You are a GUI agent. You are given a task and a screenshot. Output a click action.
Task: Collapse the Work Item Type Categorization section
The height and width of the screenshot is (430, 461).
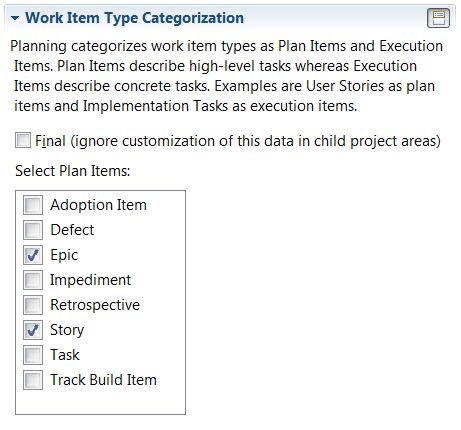coord(15,18)
